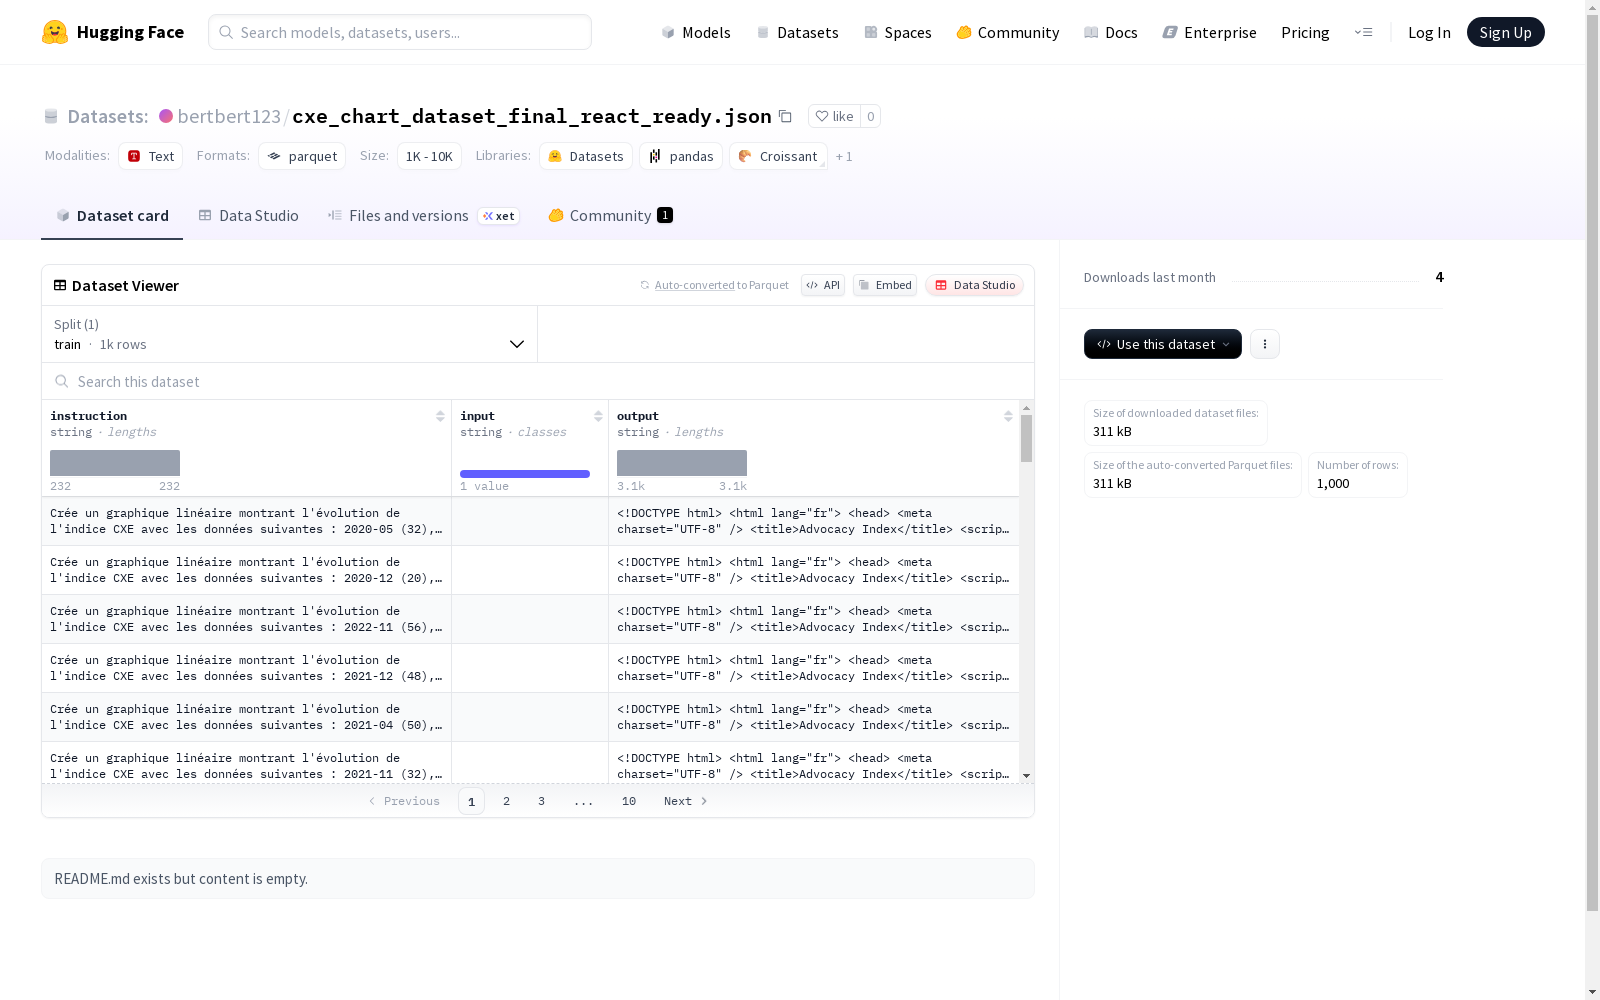Sort the output column
The height and width of the screenshot is (1000, 1600).
pyautogui.click(x=1008, y=416)
